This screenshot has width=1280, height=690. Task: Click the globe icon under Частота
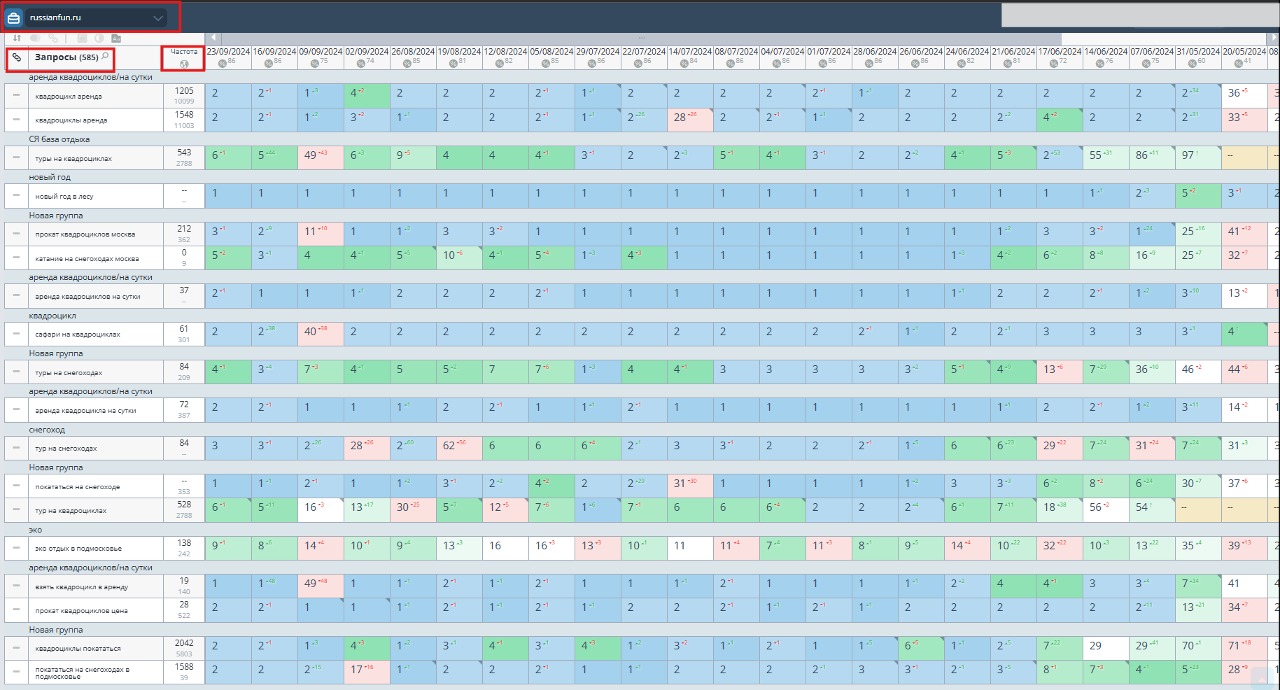click(184, 65)
